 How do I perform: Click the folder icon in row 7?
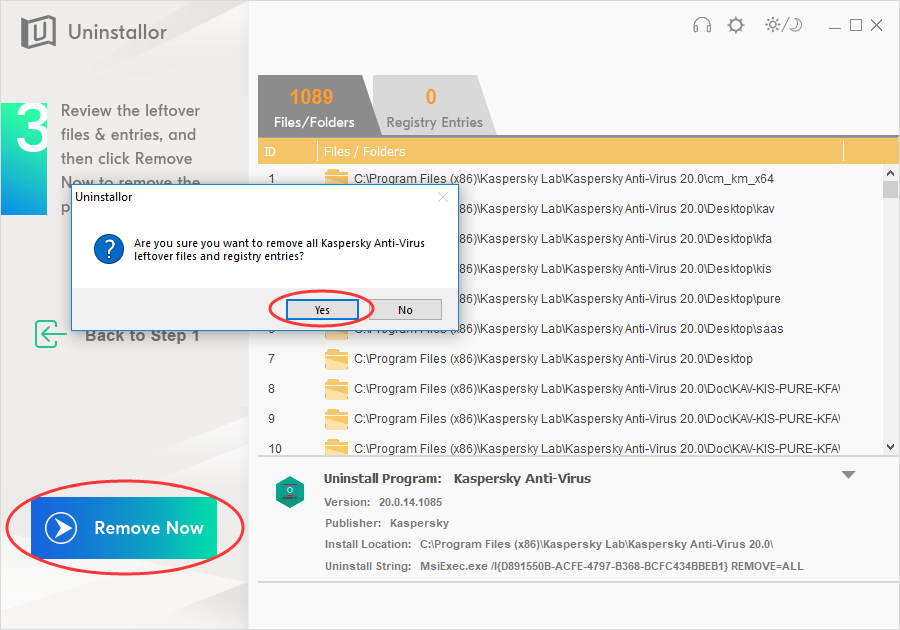pos(336,359)
